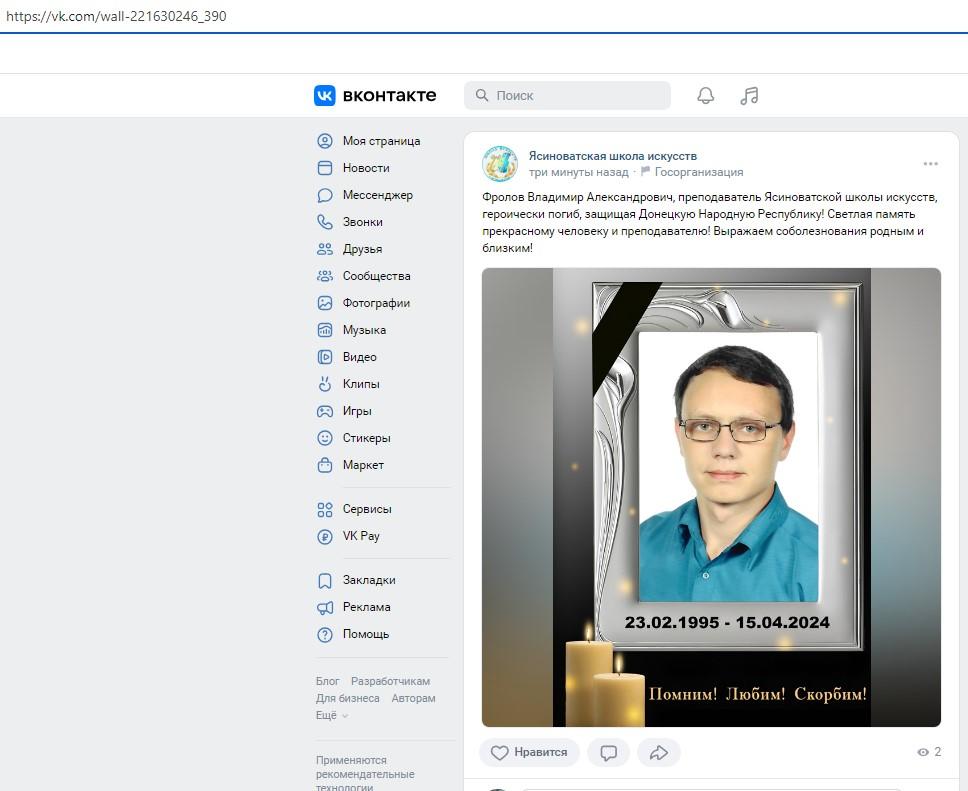
Task: Click the Друзья people icon
Action: coord(325,249)
